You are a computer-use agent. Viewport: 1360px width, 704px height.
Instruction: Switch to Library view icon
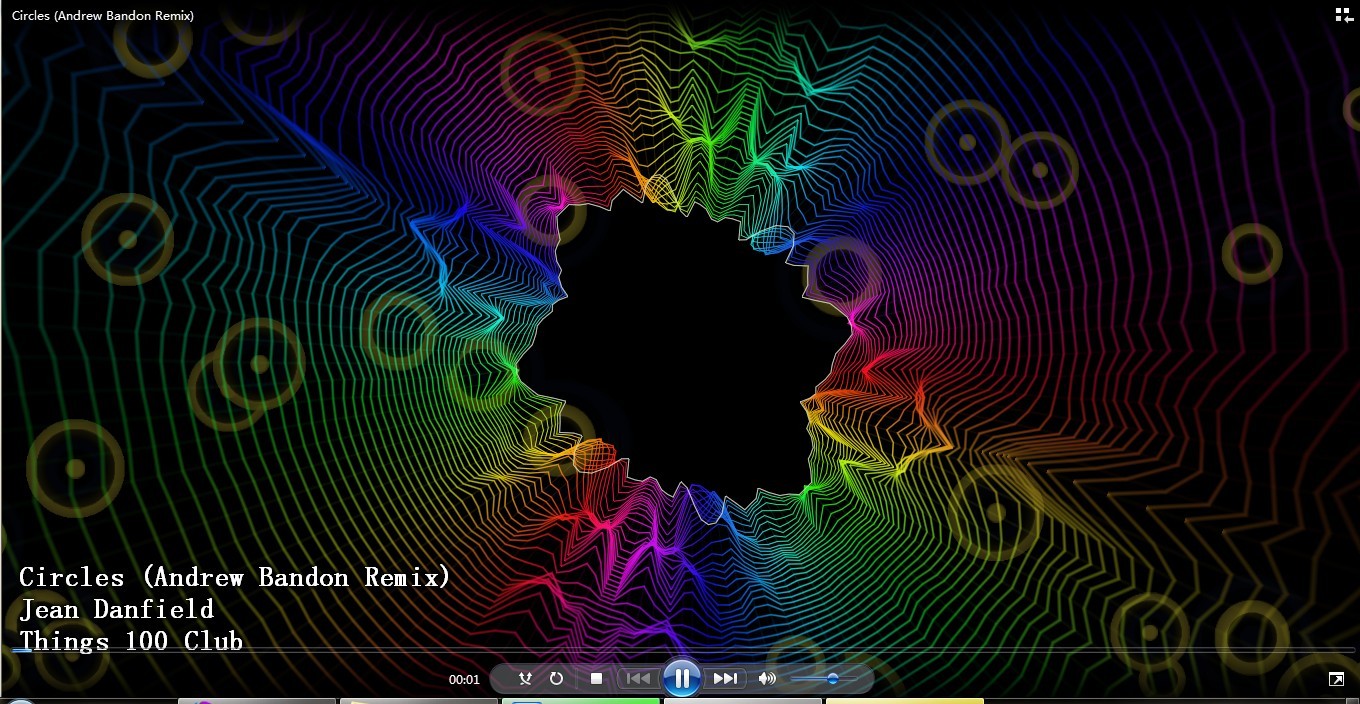point(1344,14)
